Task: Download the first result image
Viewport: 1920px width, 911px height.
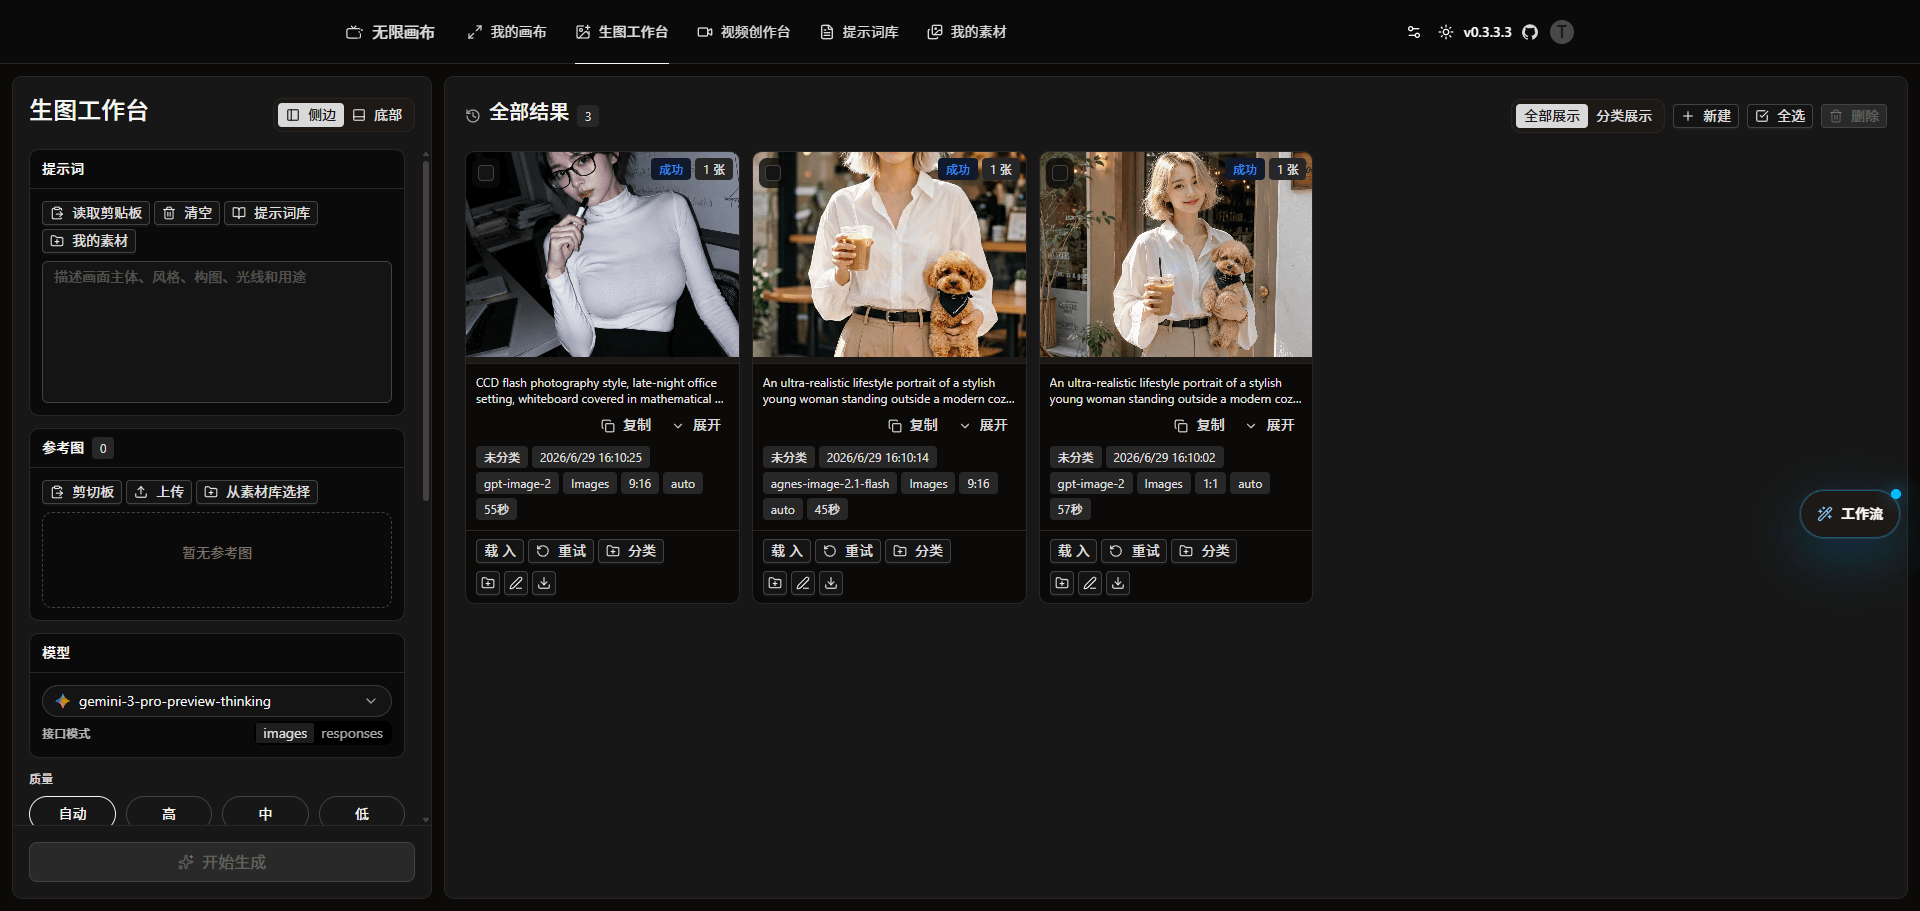Action: coord(544,583)
